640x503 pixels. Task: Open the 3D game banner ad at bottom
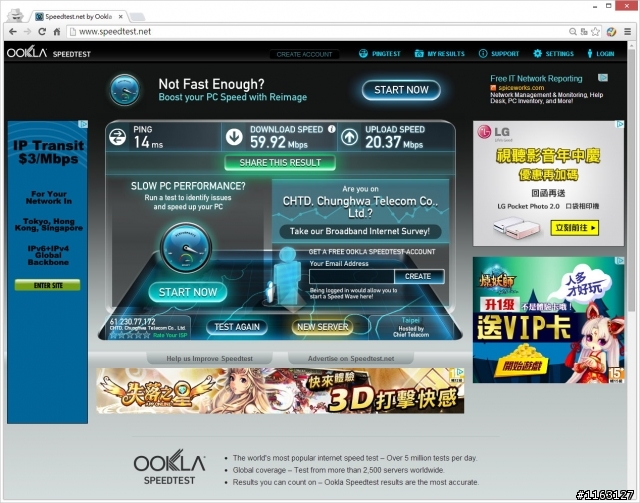coord(280,391)
